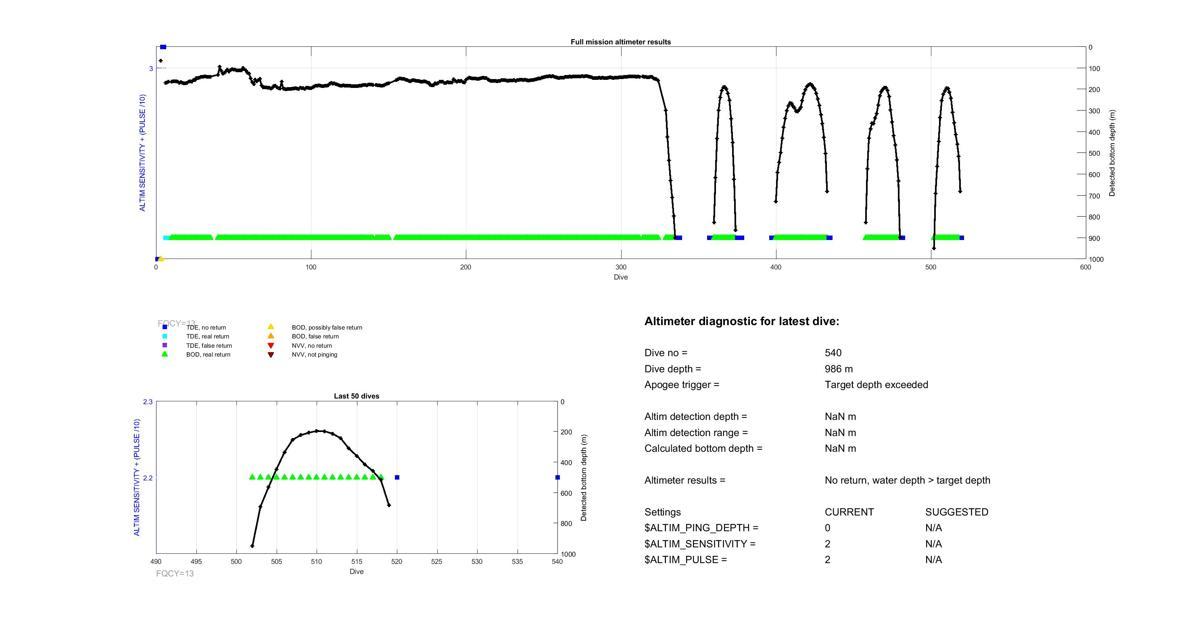1200x622 pixels.
Task: Click the dive number value 540
Action: pos(833,353)
